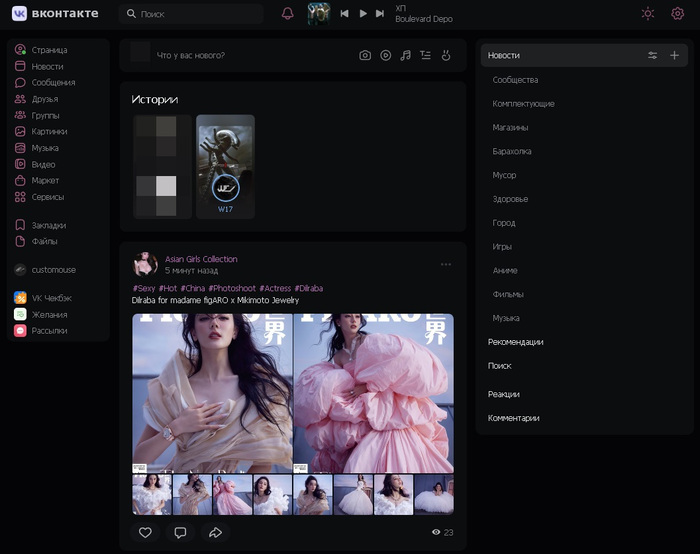The image size is (700, 554).
Task: Click the camera icon in post composer
Action: click(365, 55)
